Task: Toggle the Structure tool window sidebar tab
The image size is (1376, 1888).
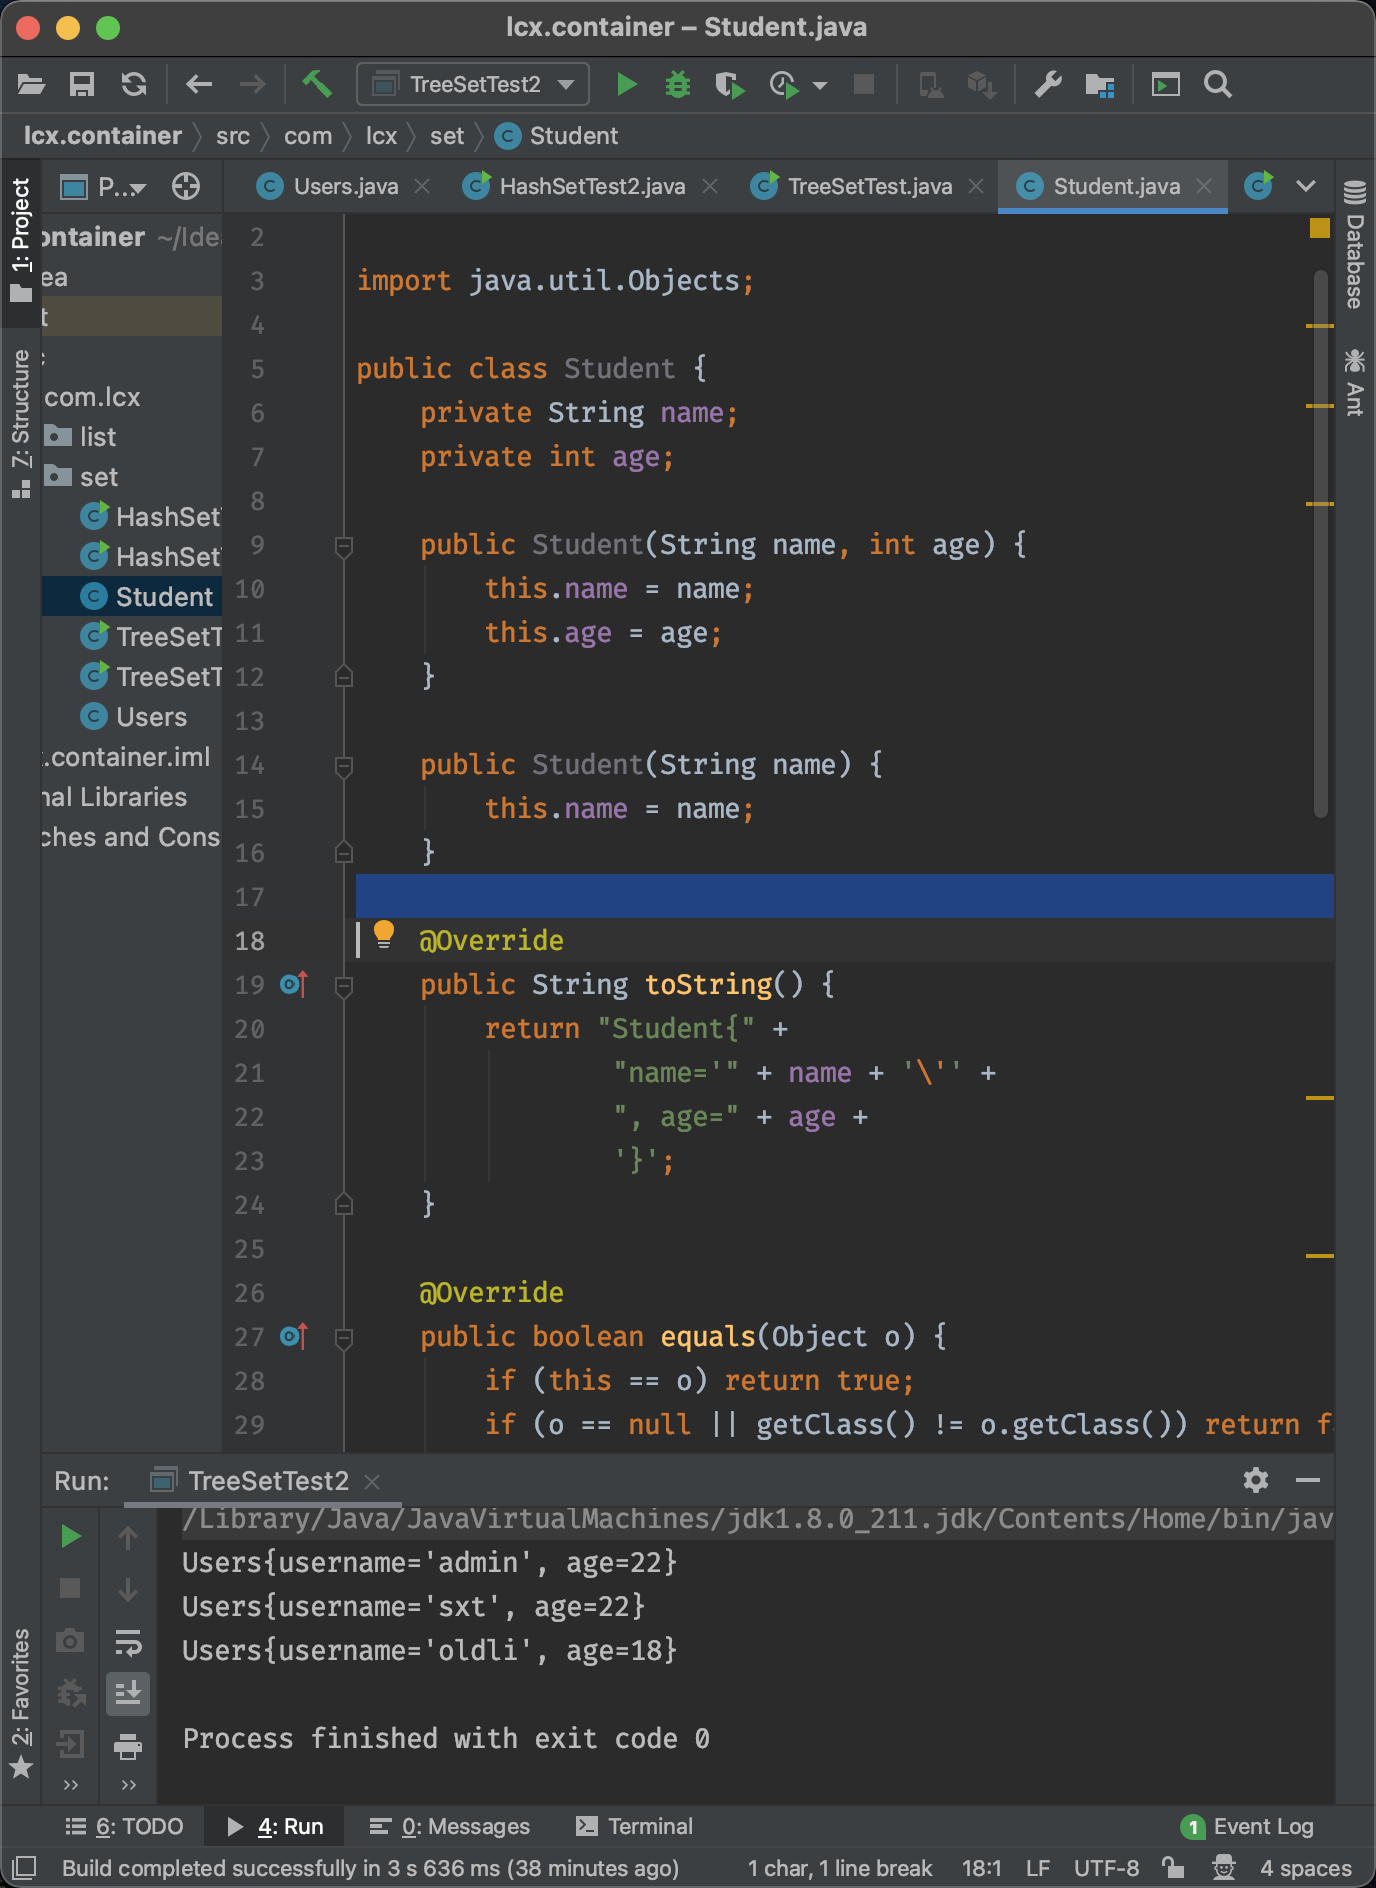Action: tap(20, 422)
